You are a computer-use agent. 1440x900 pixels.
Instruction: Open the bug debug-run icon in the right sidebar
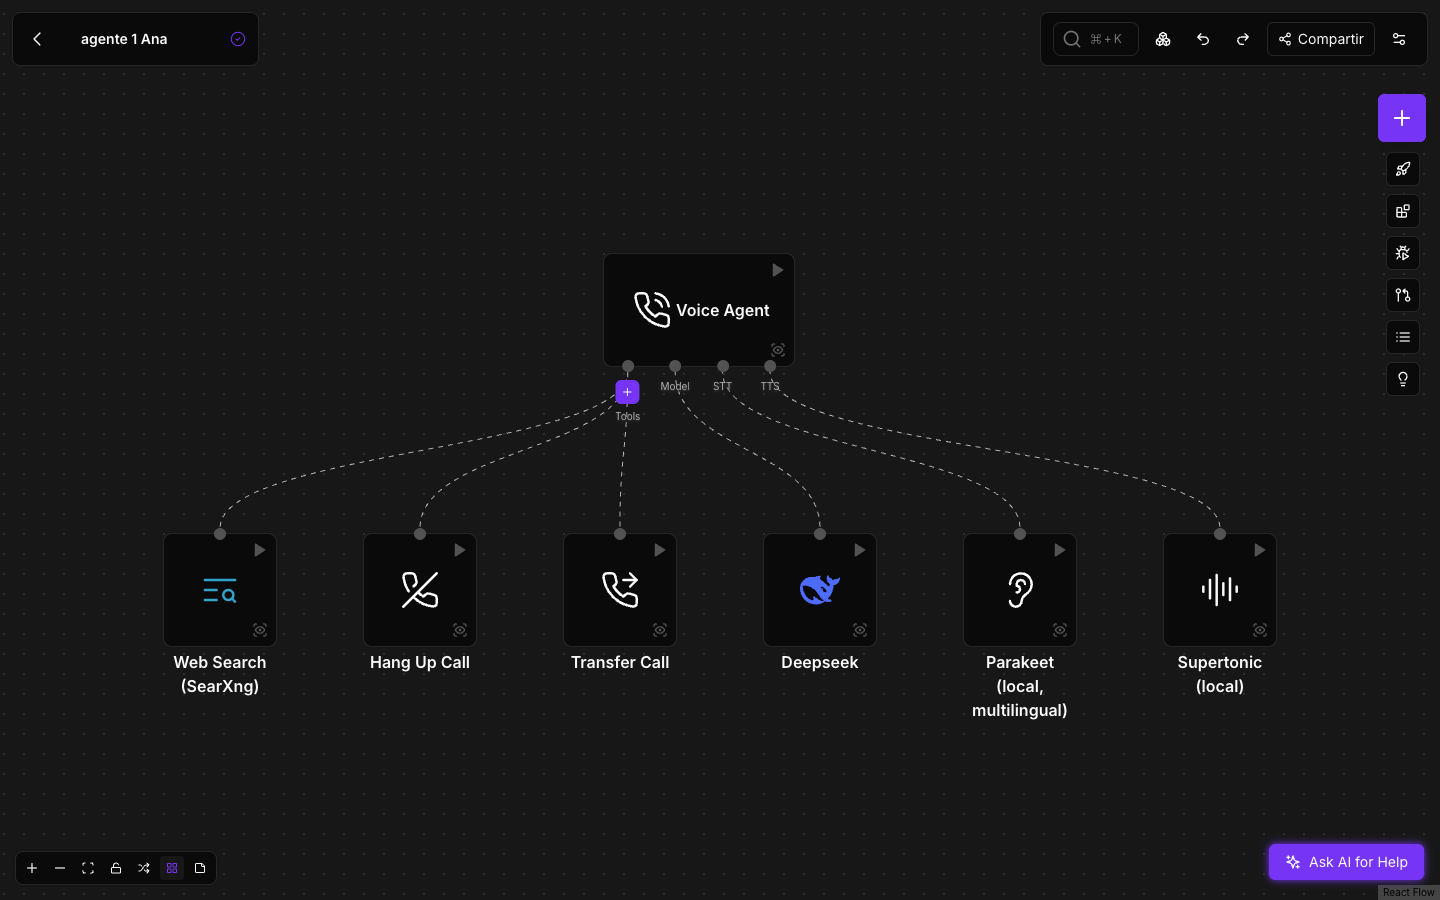[x=1403, y=253]
